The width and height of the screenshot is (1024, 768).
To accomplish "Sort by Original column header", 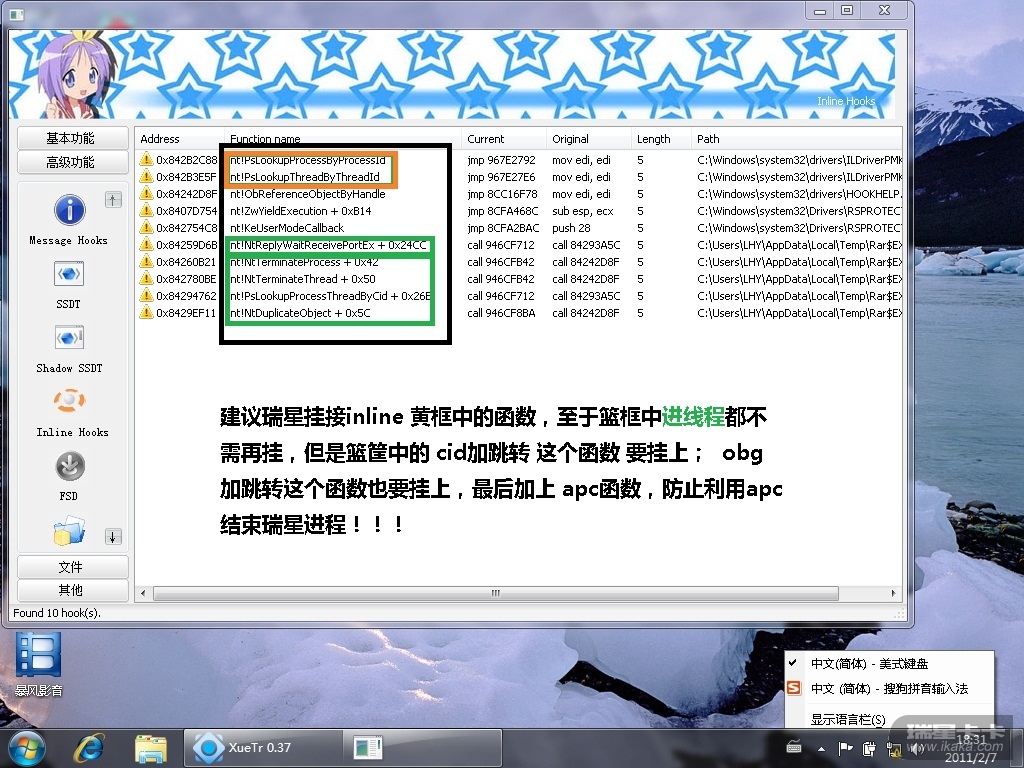I will coord(589,138).
